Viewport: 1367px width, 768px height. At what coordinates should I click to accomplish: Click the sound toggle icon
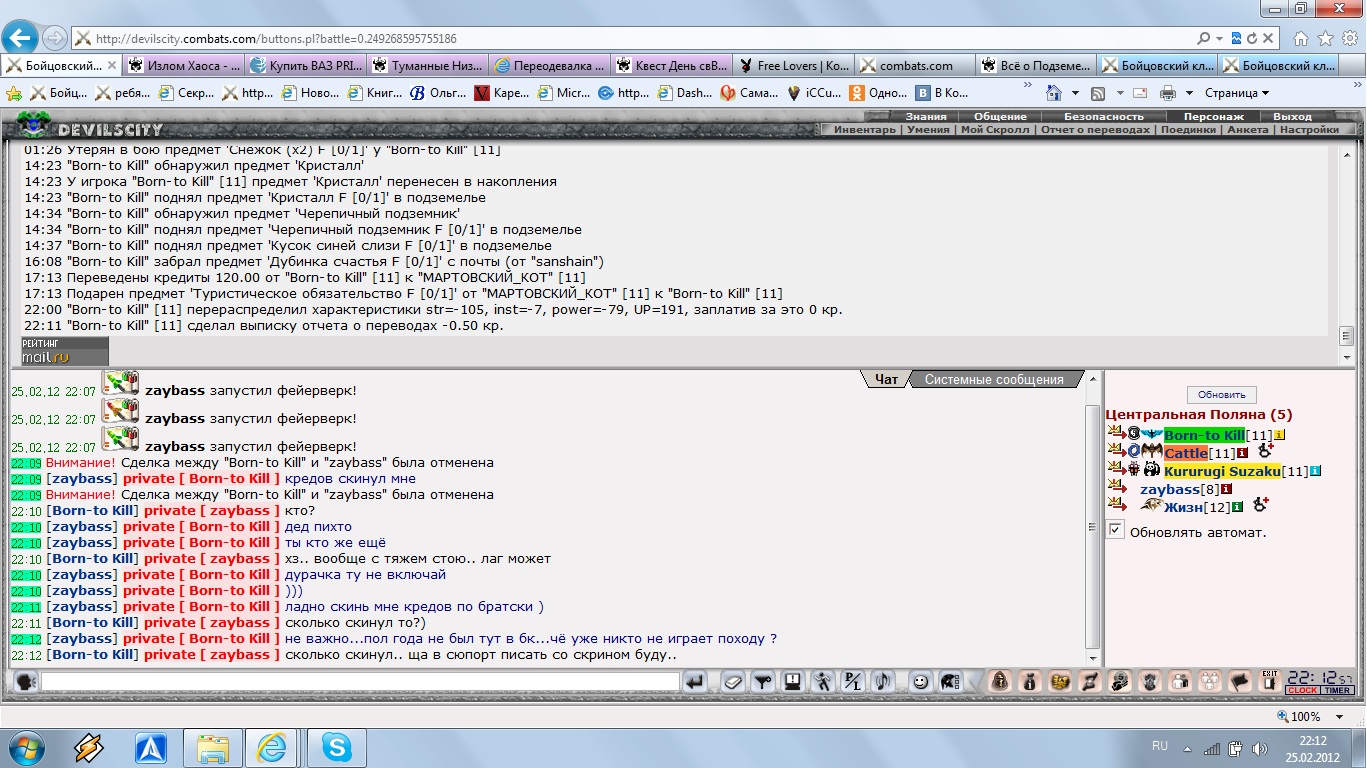(883, 682)
